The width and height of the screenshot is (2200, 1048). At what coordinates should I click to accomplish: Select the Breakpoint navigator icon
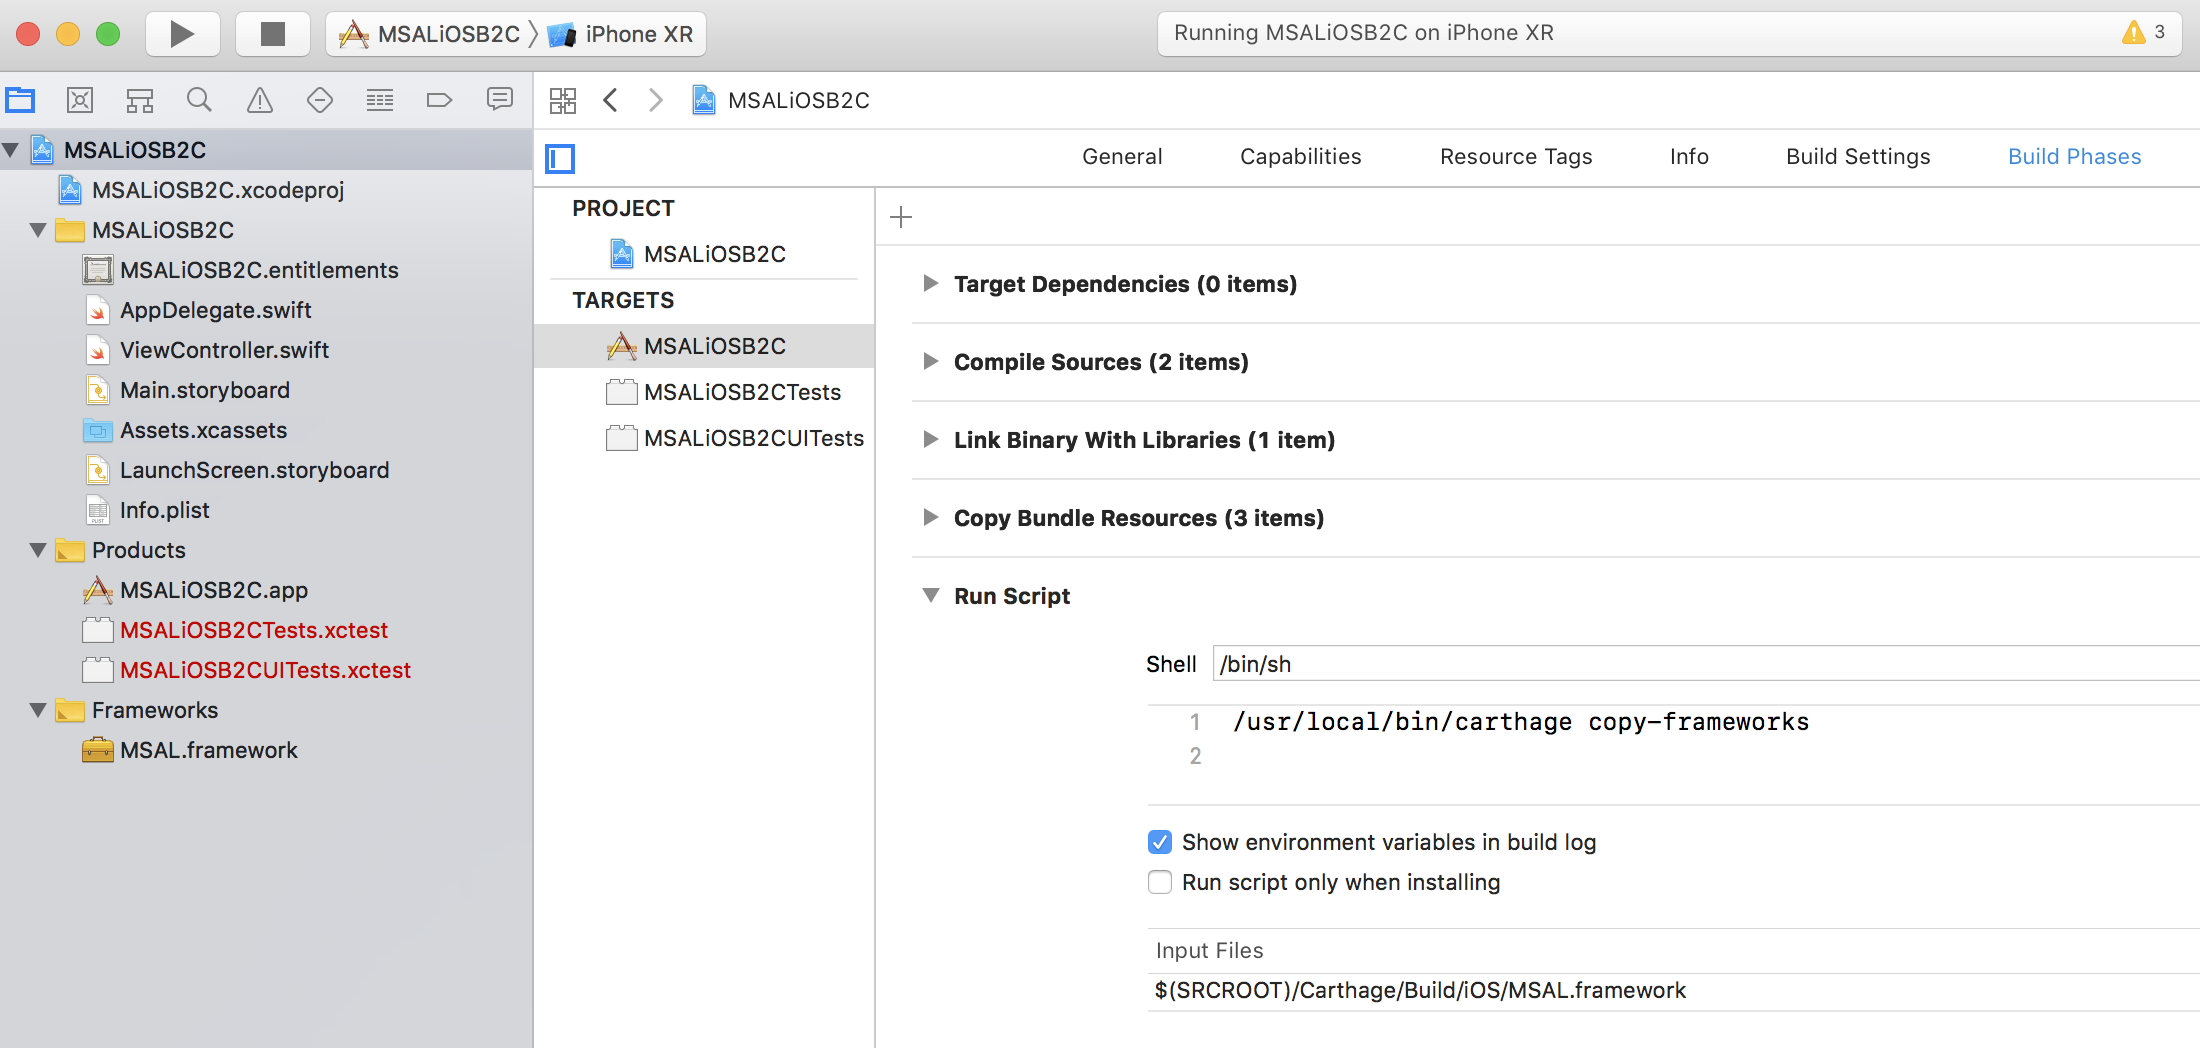tap(440, 100)
